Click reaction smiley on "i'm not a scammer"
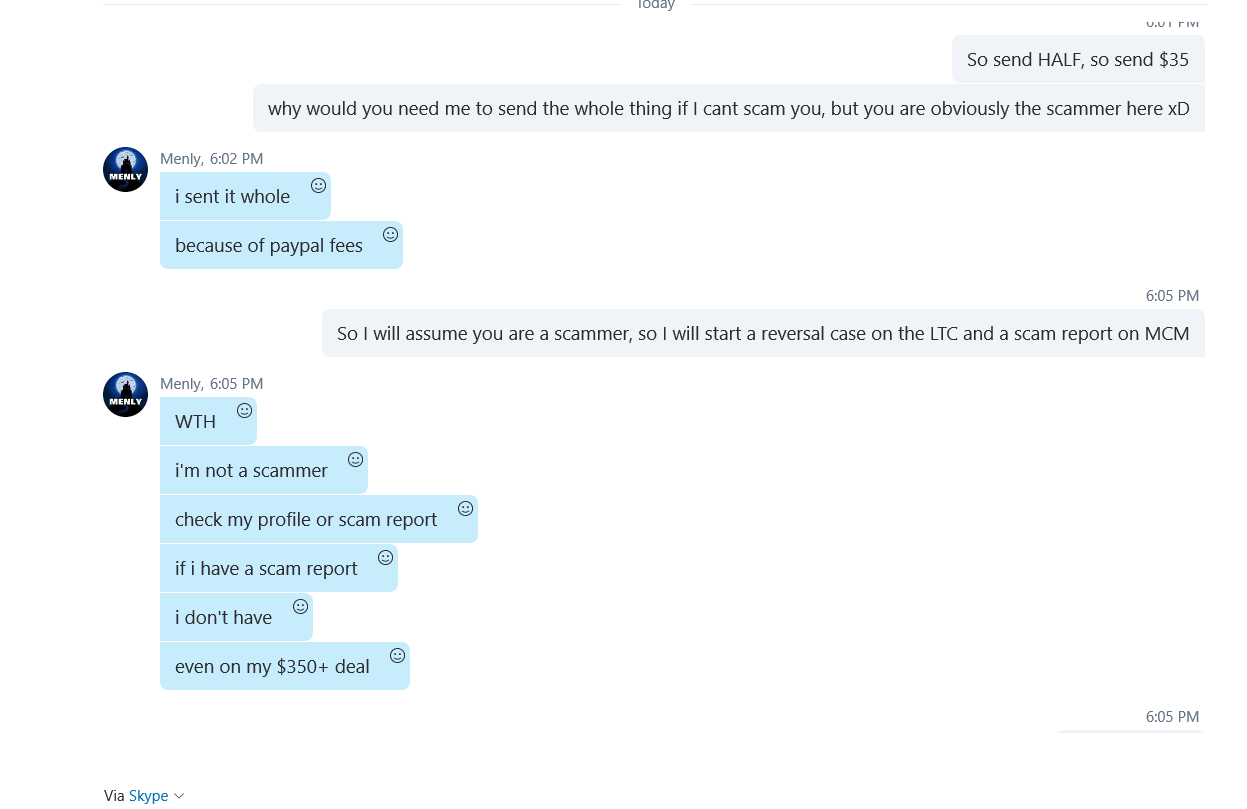The image size is (1247, 809). click(355, 459)
